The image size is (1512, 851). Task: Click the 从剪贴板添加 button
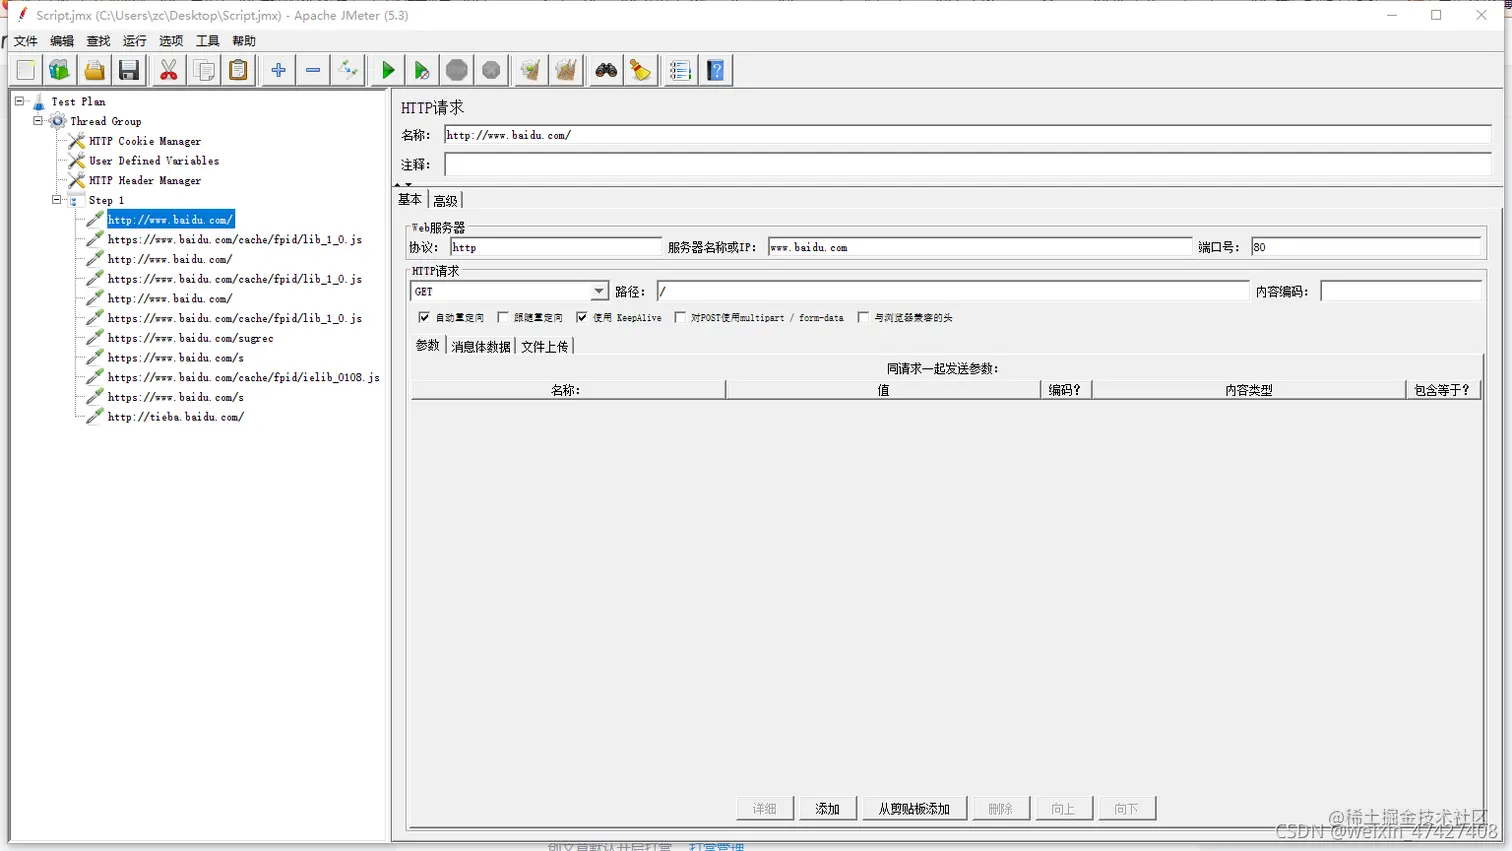pos(914,808)
